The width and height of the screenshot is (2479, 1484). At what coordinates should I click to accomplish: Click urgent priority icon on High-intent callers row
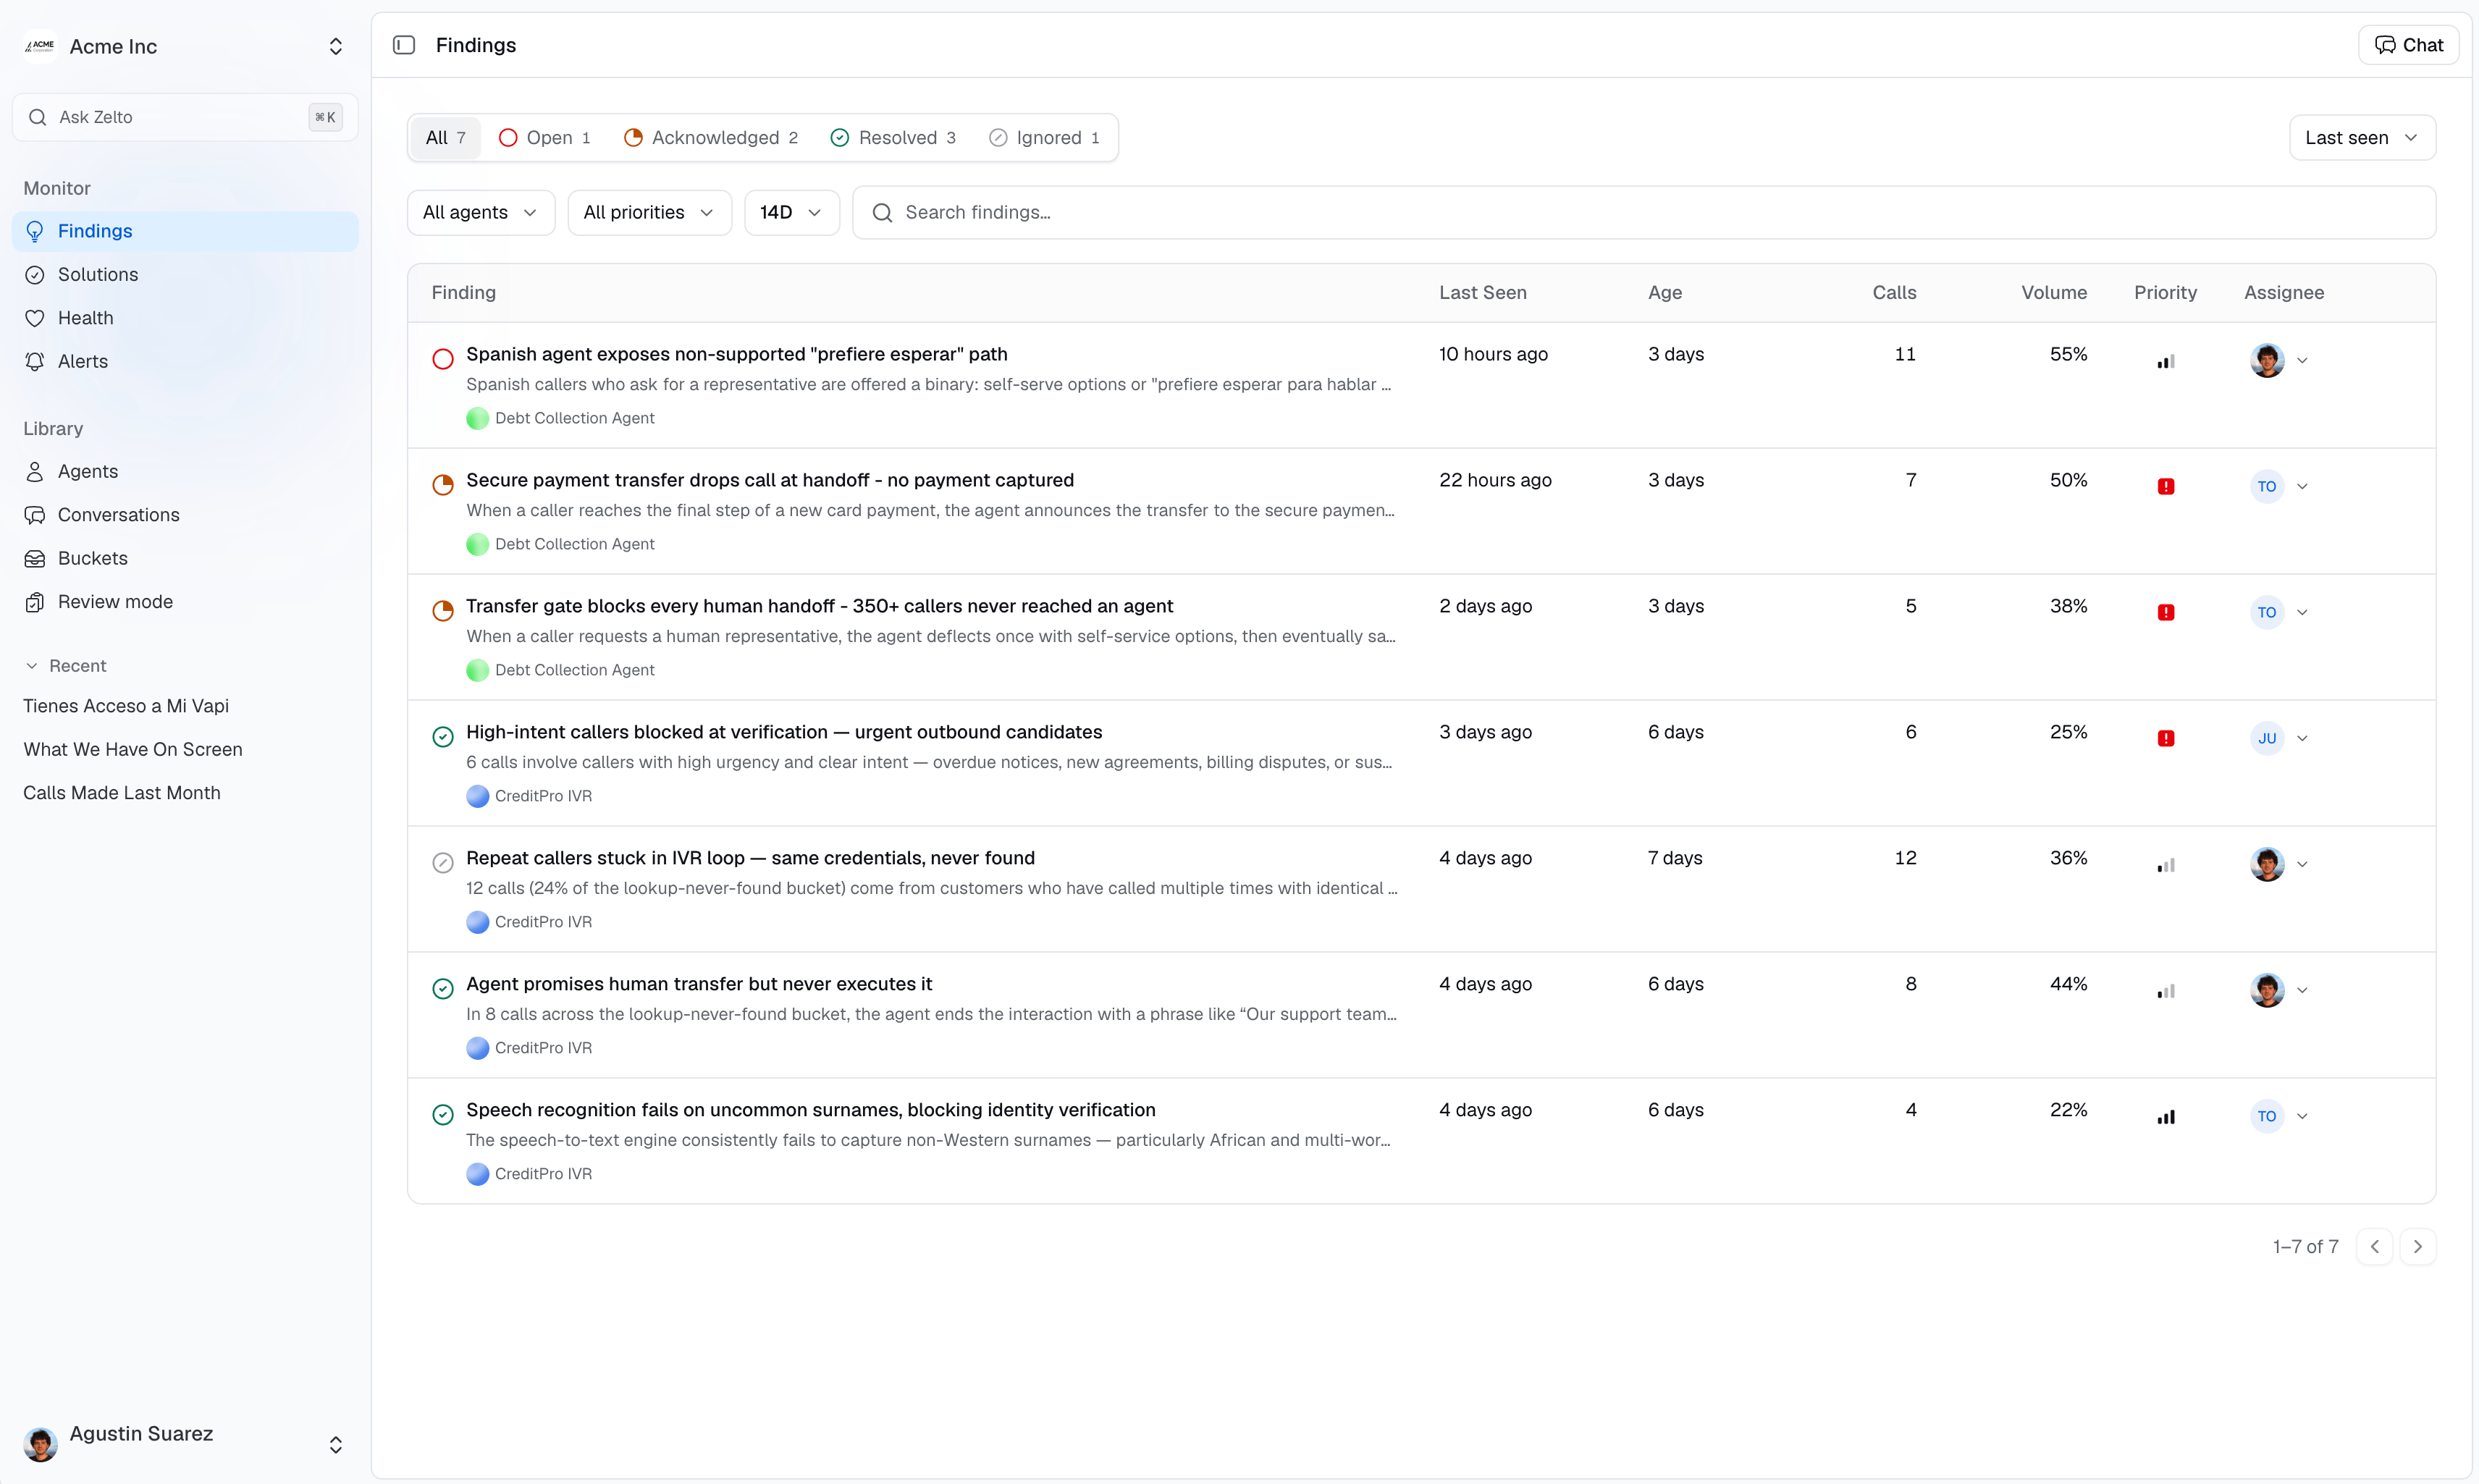(x=2166, y=739)
